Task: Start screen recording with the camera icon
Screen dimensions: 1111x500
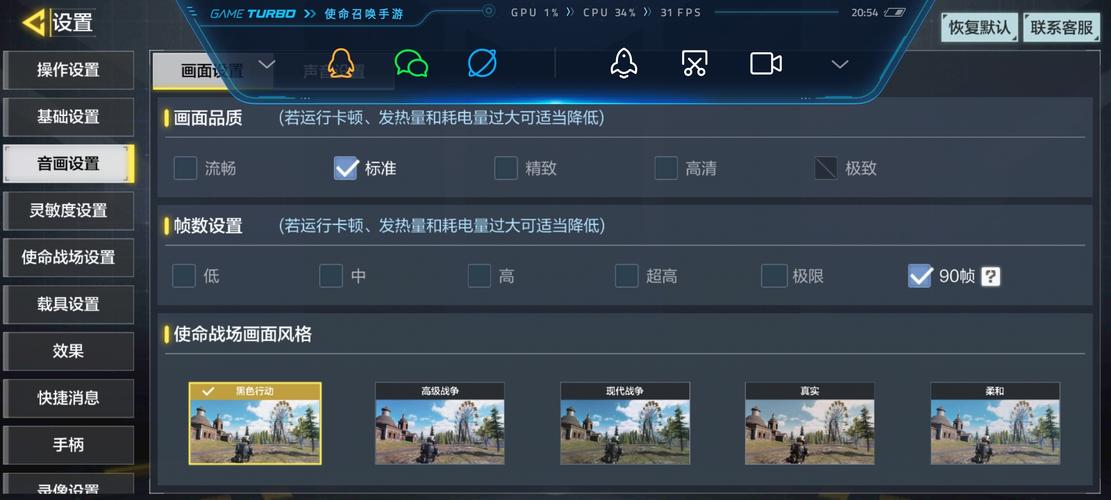Action: pyautogui.click(x=766, y=64)
